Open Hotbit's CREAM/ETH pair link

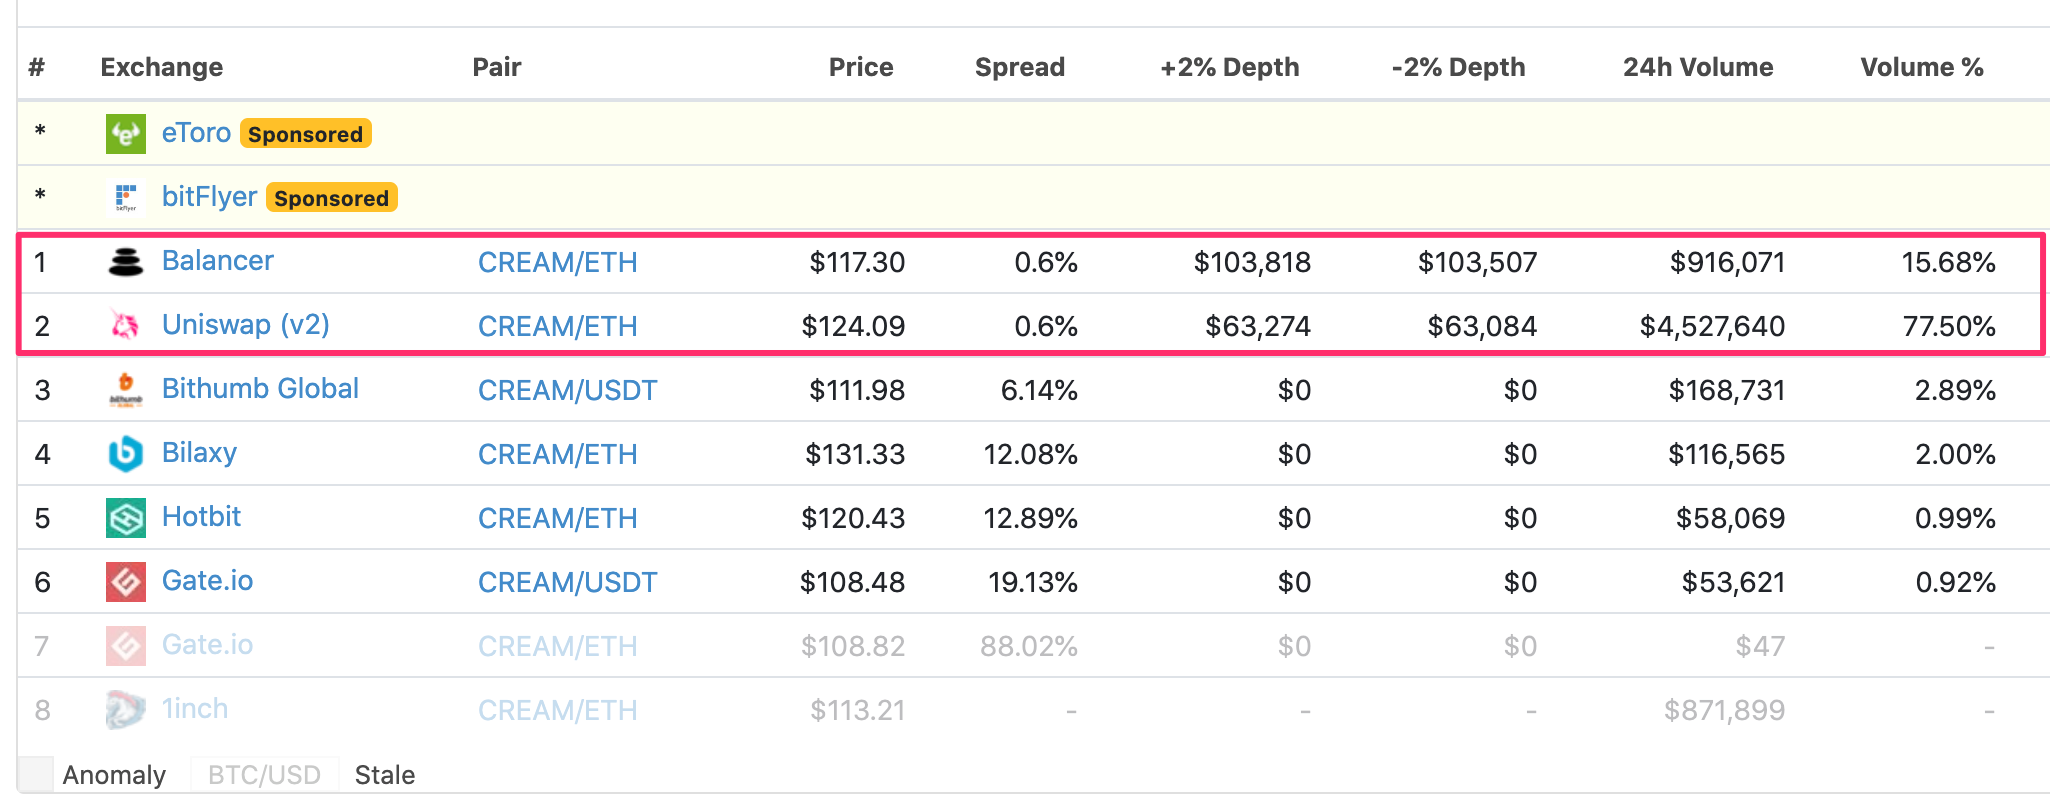[557, 518]
